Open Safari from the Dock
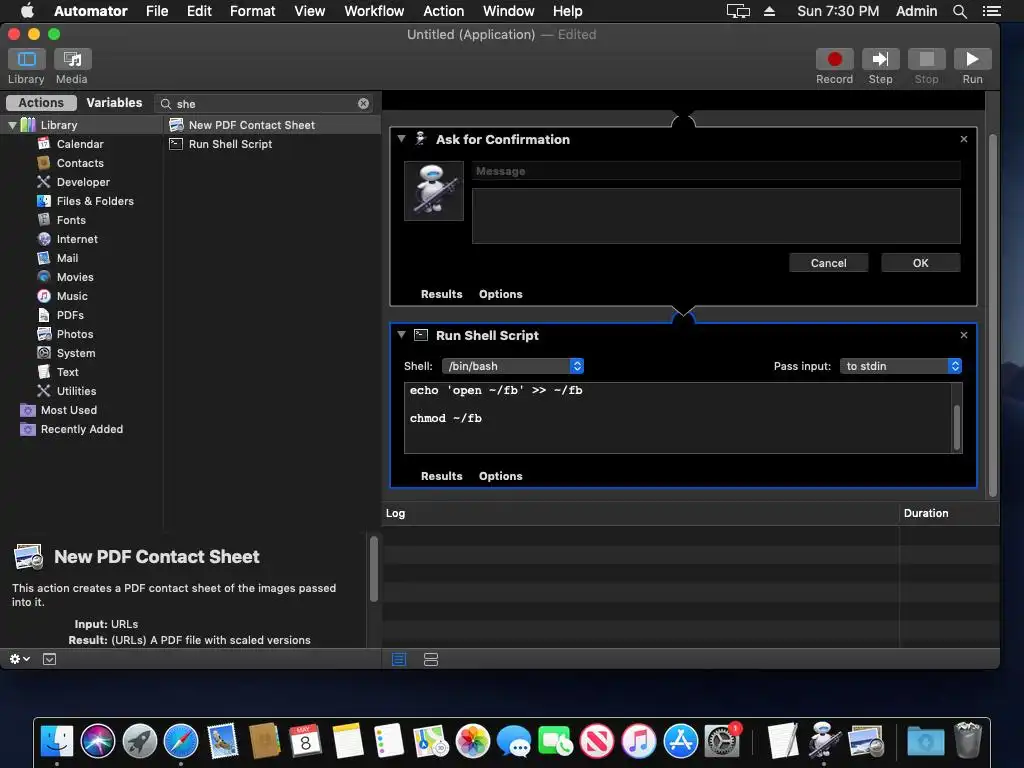Image resolution: width=1024 pixels, height=768 pixels. click(181, 742)
